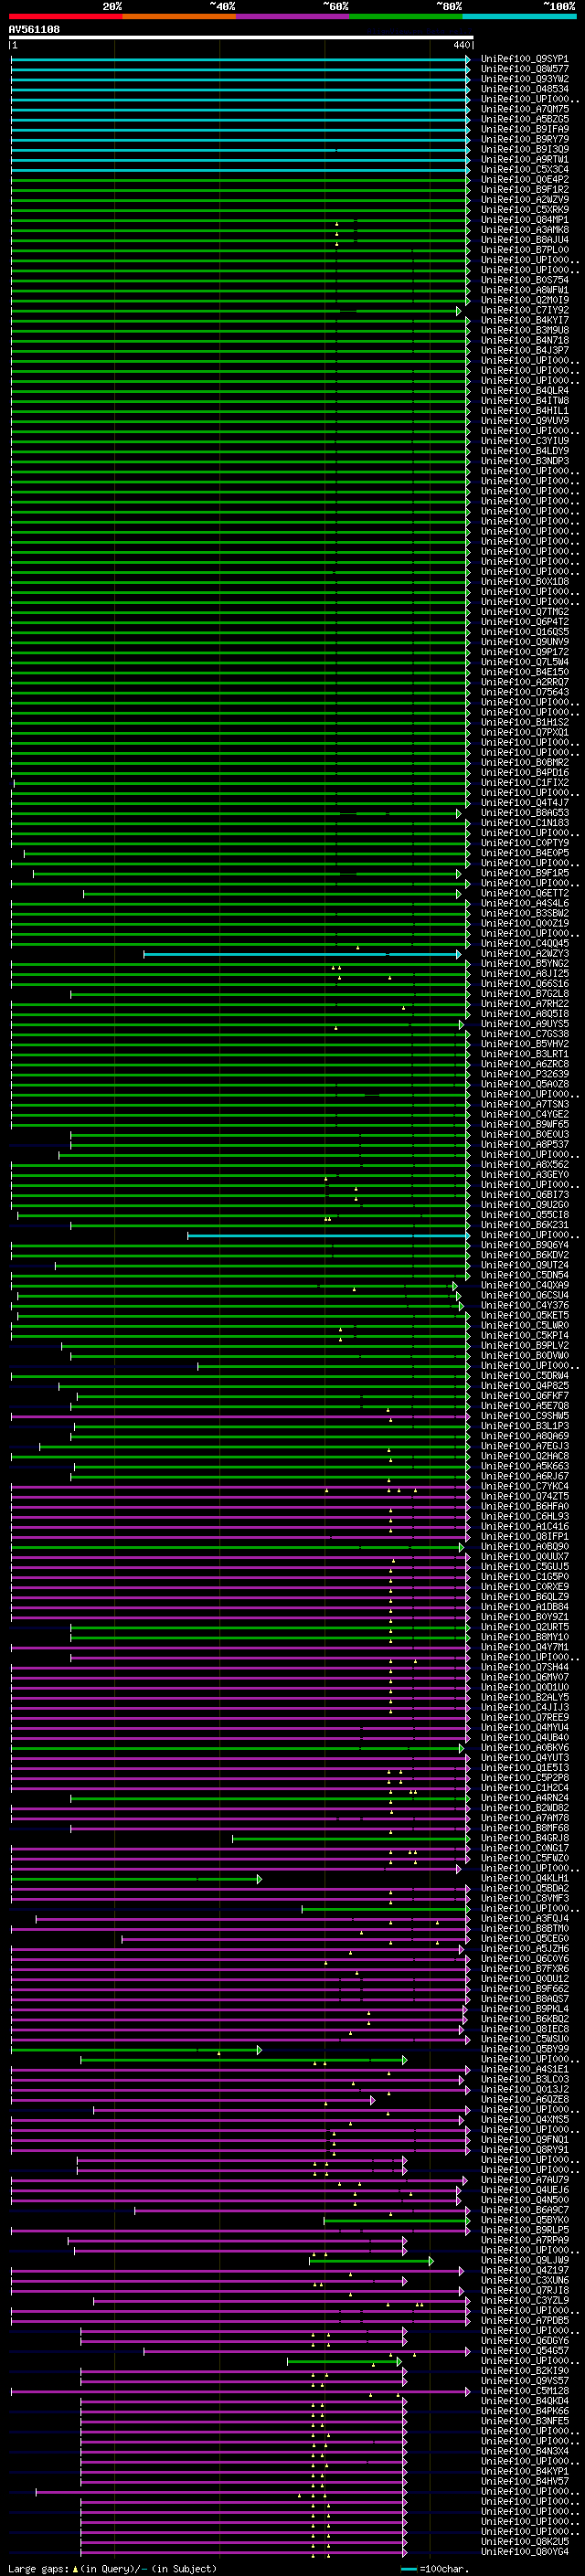The height and width of the screenshot is (2576, 585).
Task: Select hit label UniRef100_O75643
Action: click(x=525, y=692)
